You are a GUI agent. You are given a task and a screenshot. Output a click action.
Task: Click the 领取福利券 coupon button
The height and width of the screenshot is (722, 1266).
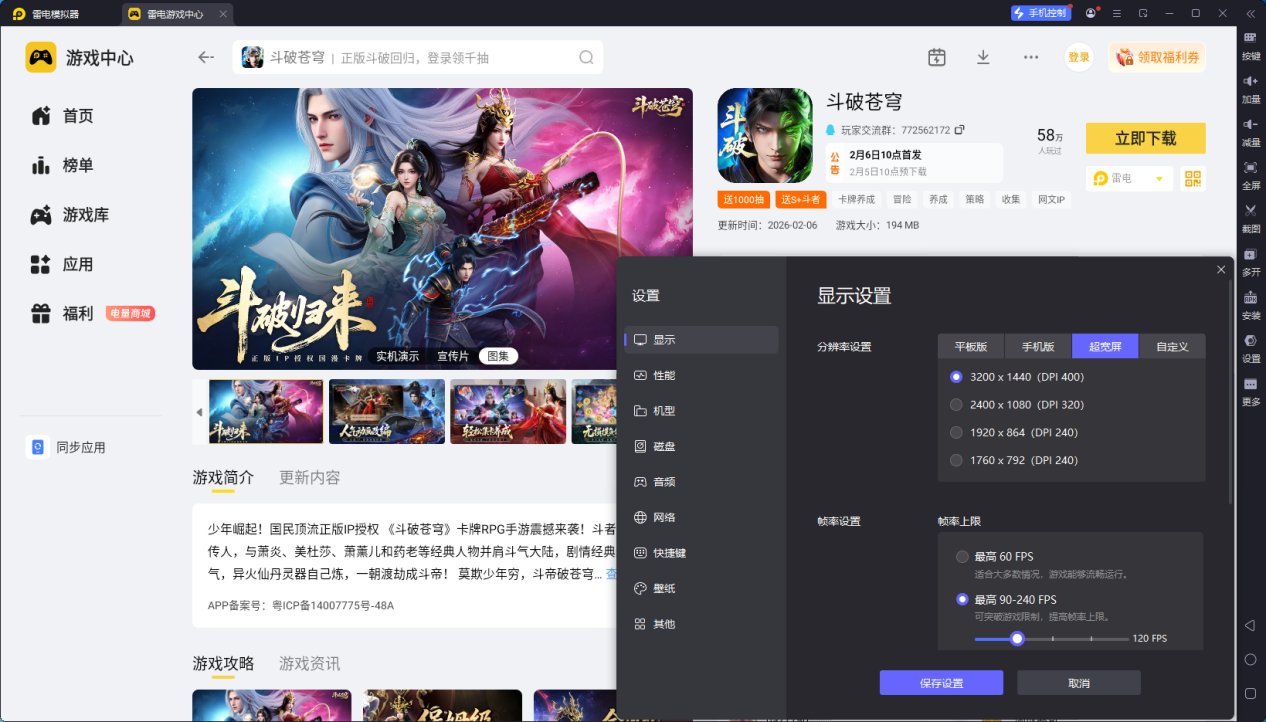[1157, 57]
